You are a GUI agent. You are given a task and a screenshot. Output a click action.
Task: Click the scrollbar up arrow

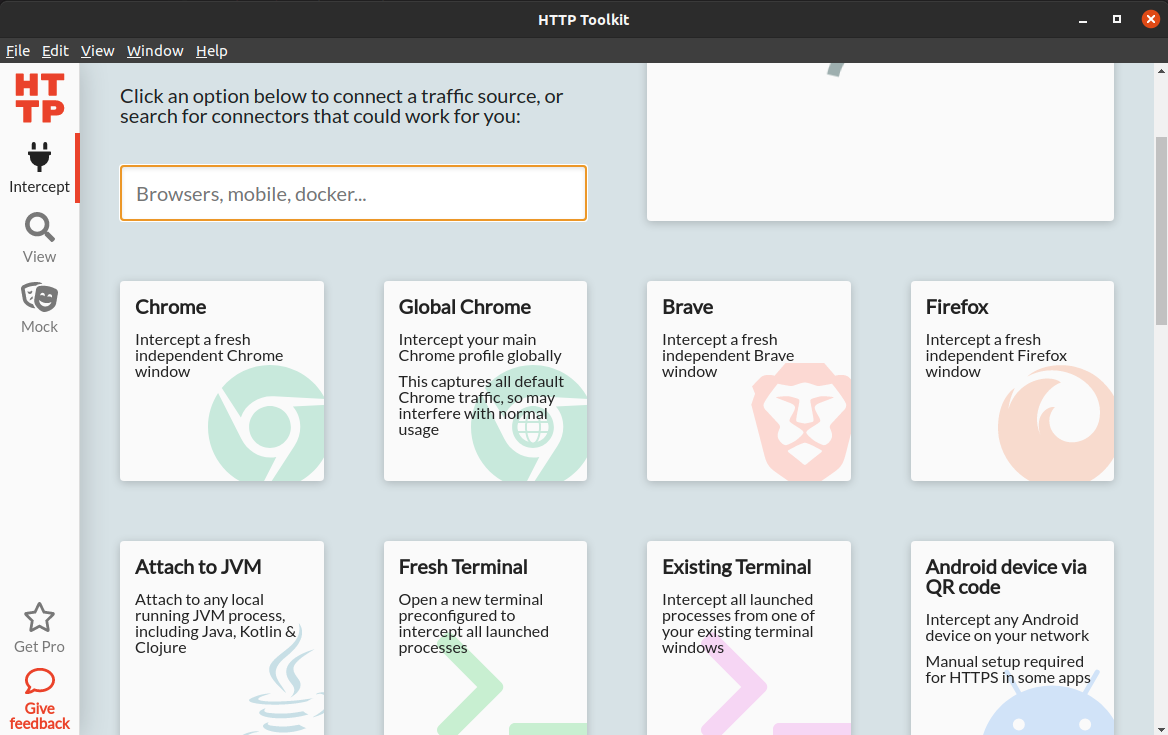click(1161, 71)
